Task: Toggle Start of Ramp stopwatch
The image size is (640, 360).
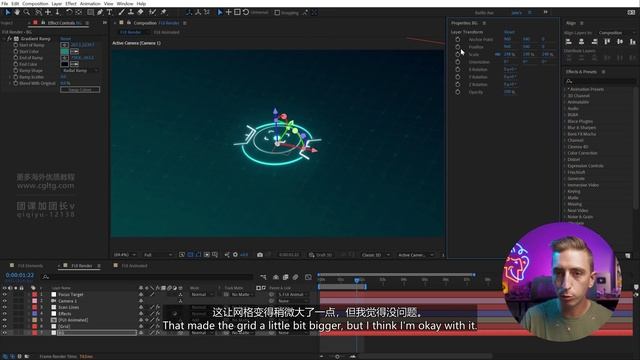Action: (16, 45)
